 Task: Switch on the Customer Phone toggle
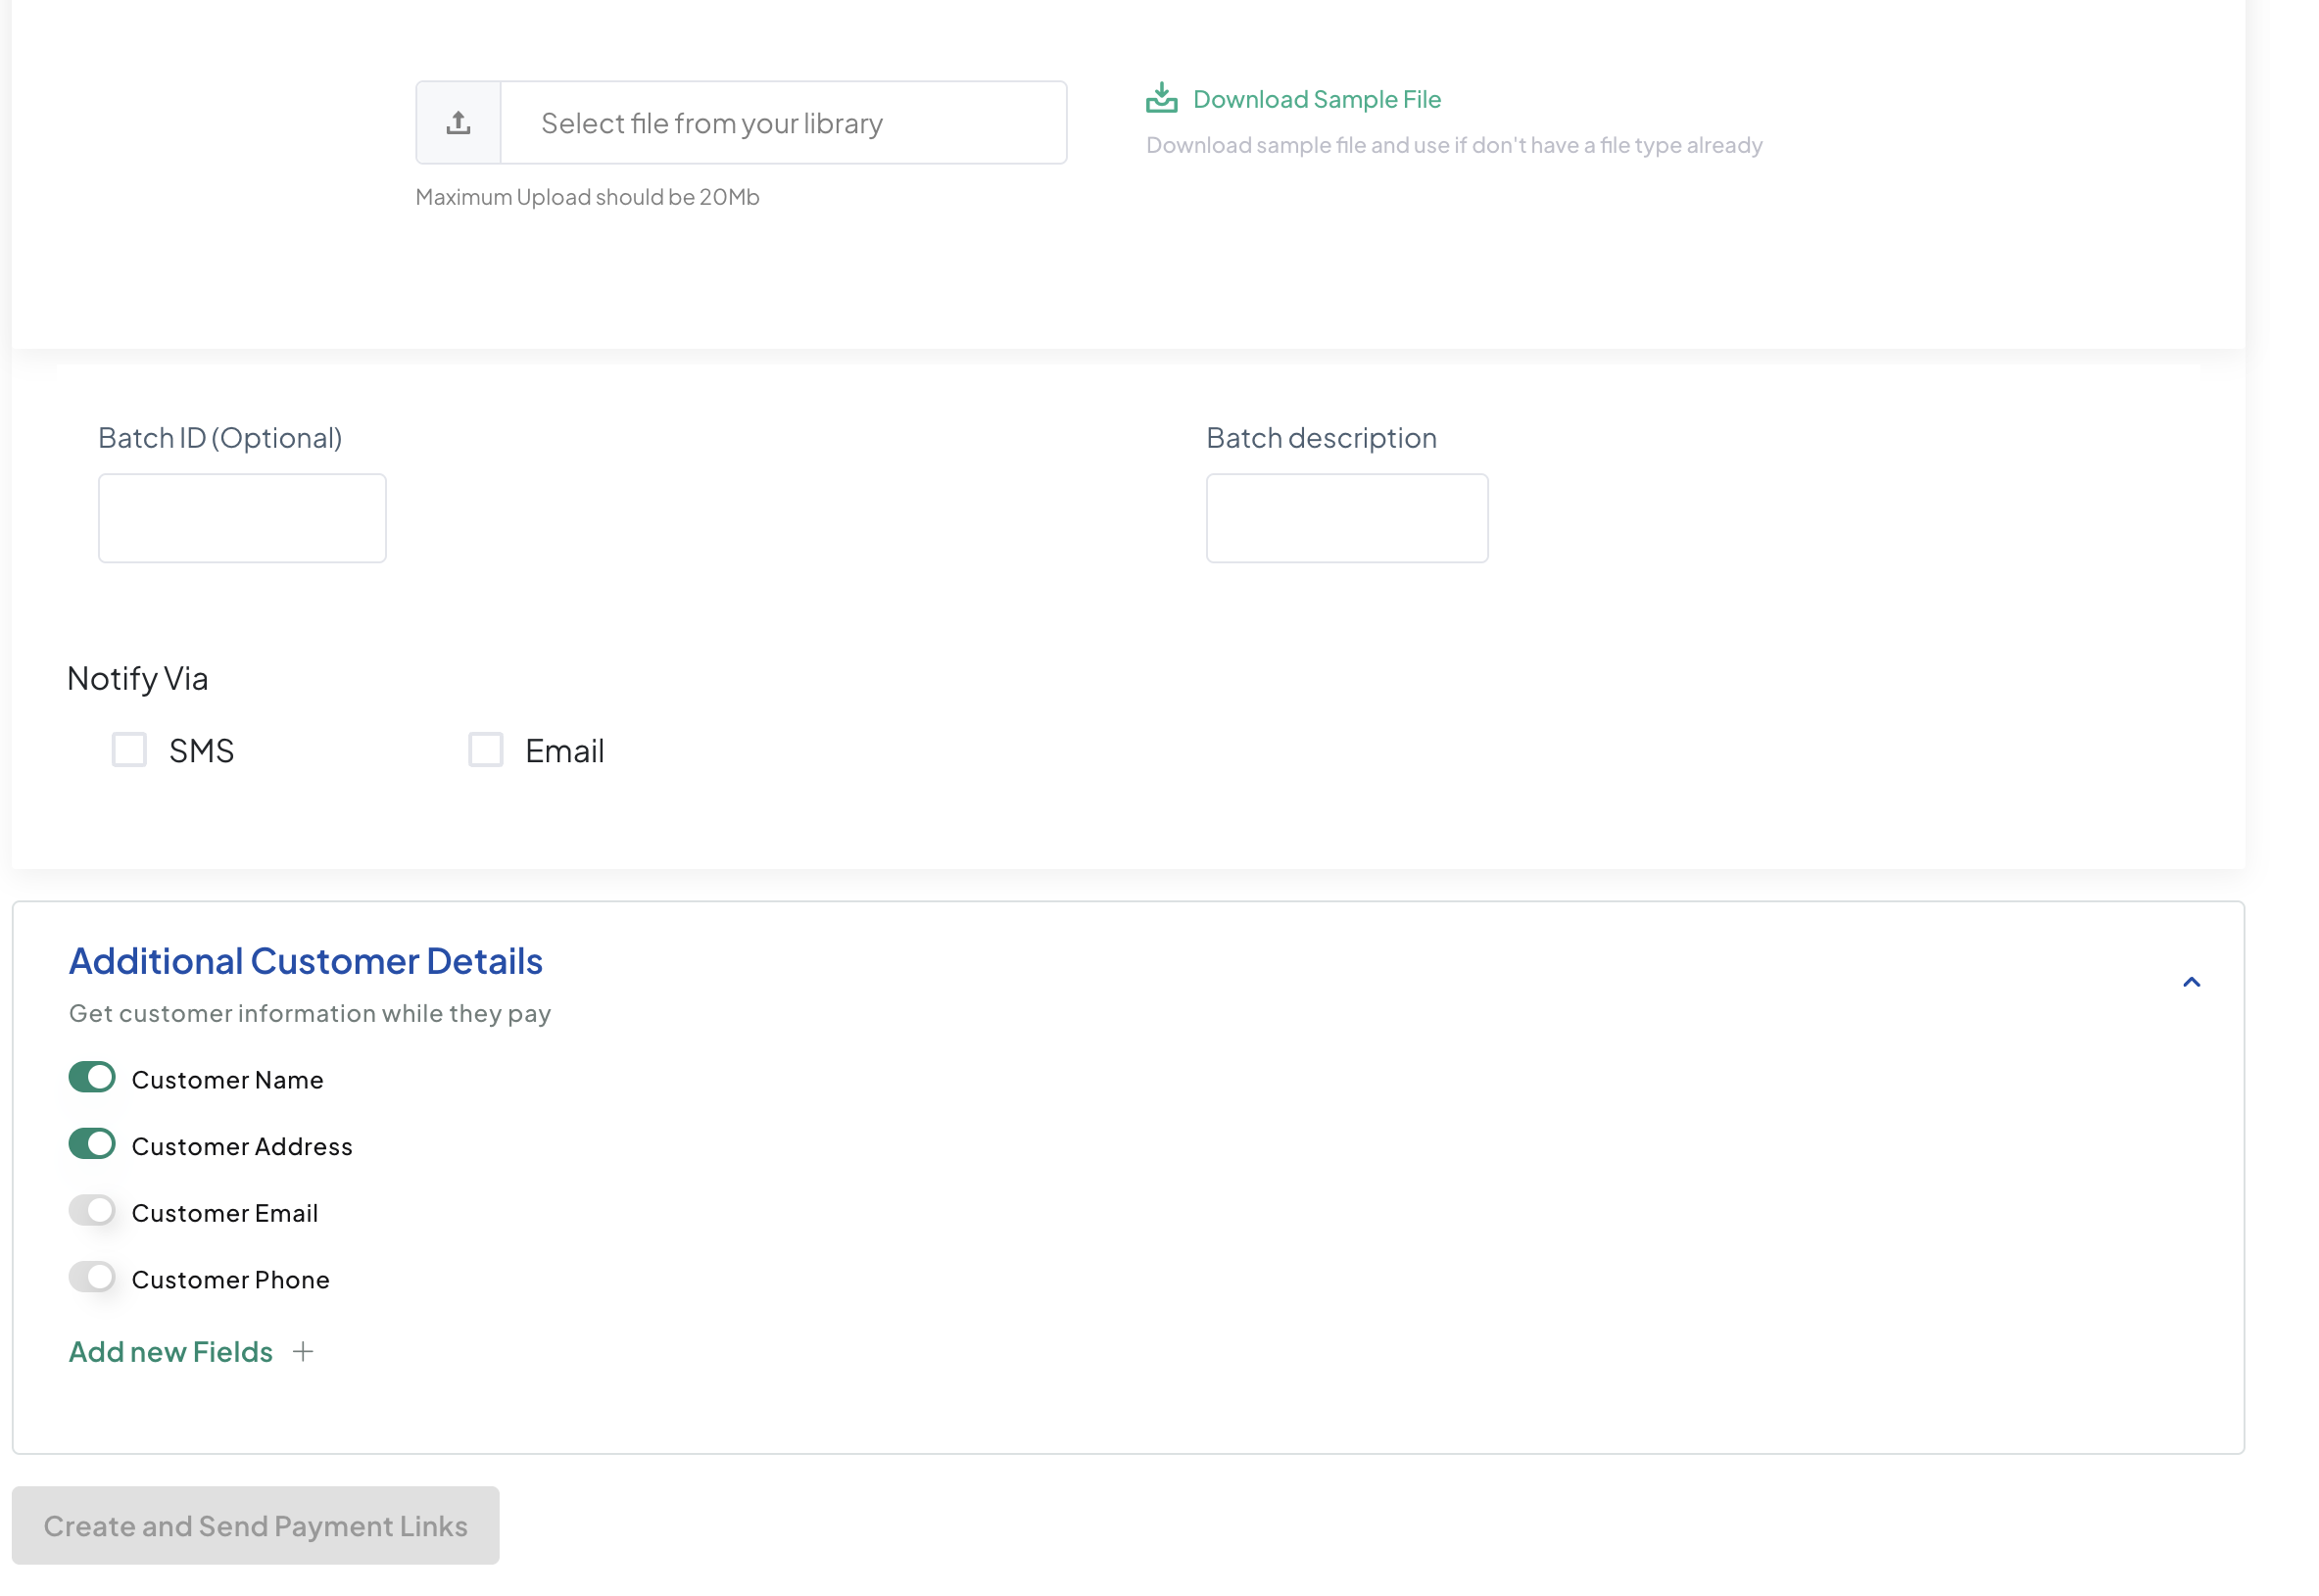click(x=92, y=1277)
